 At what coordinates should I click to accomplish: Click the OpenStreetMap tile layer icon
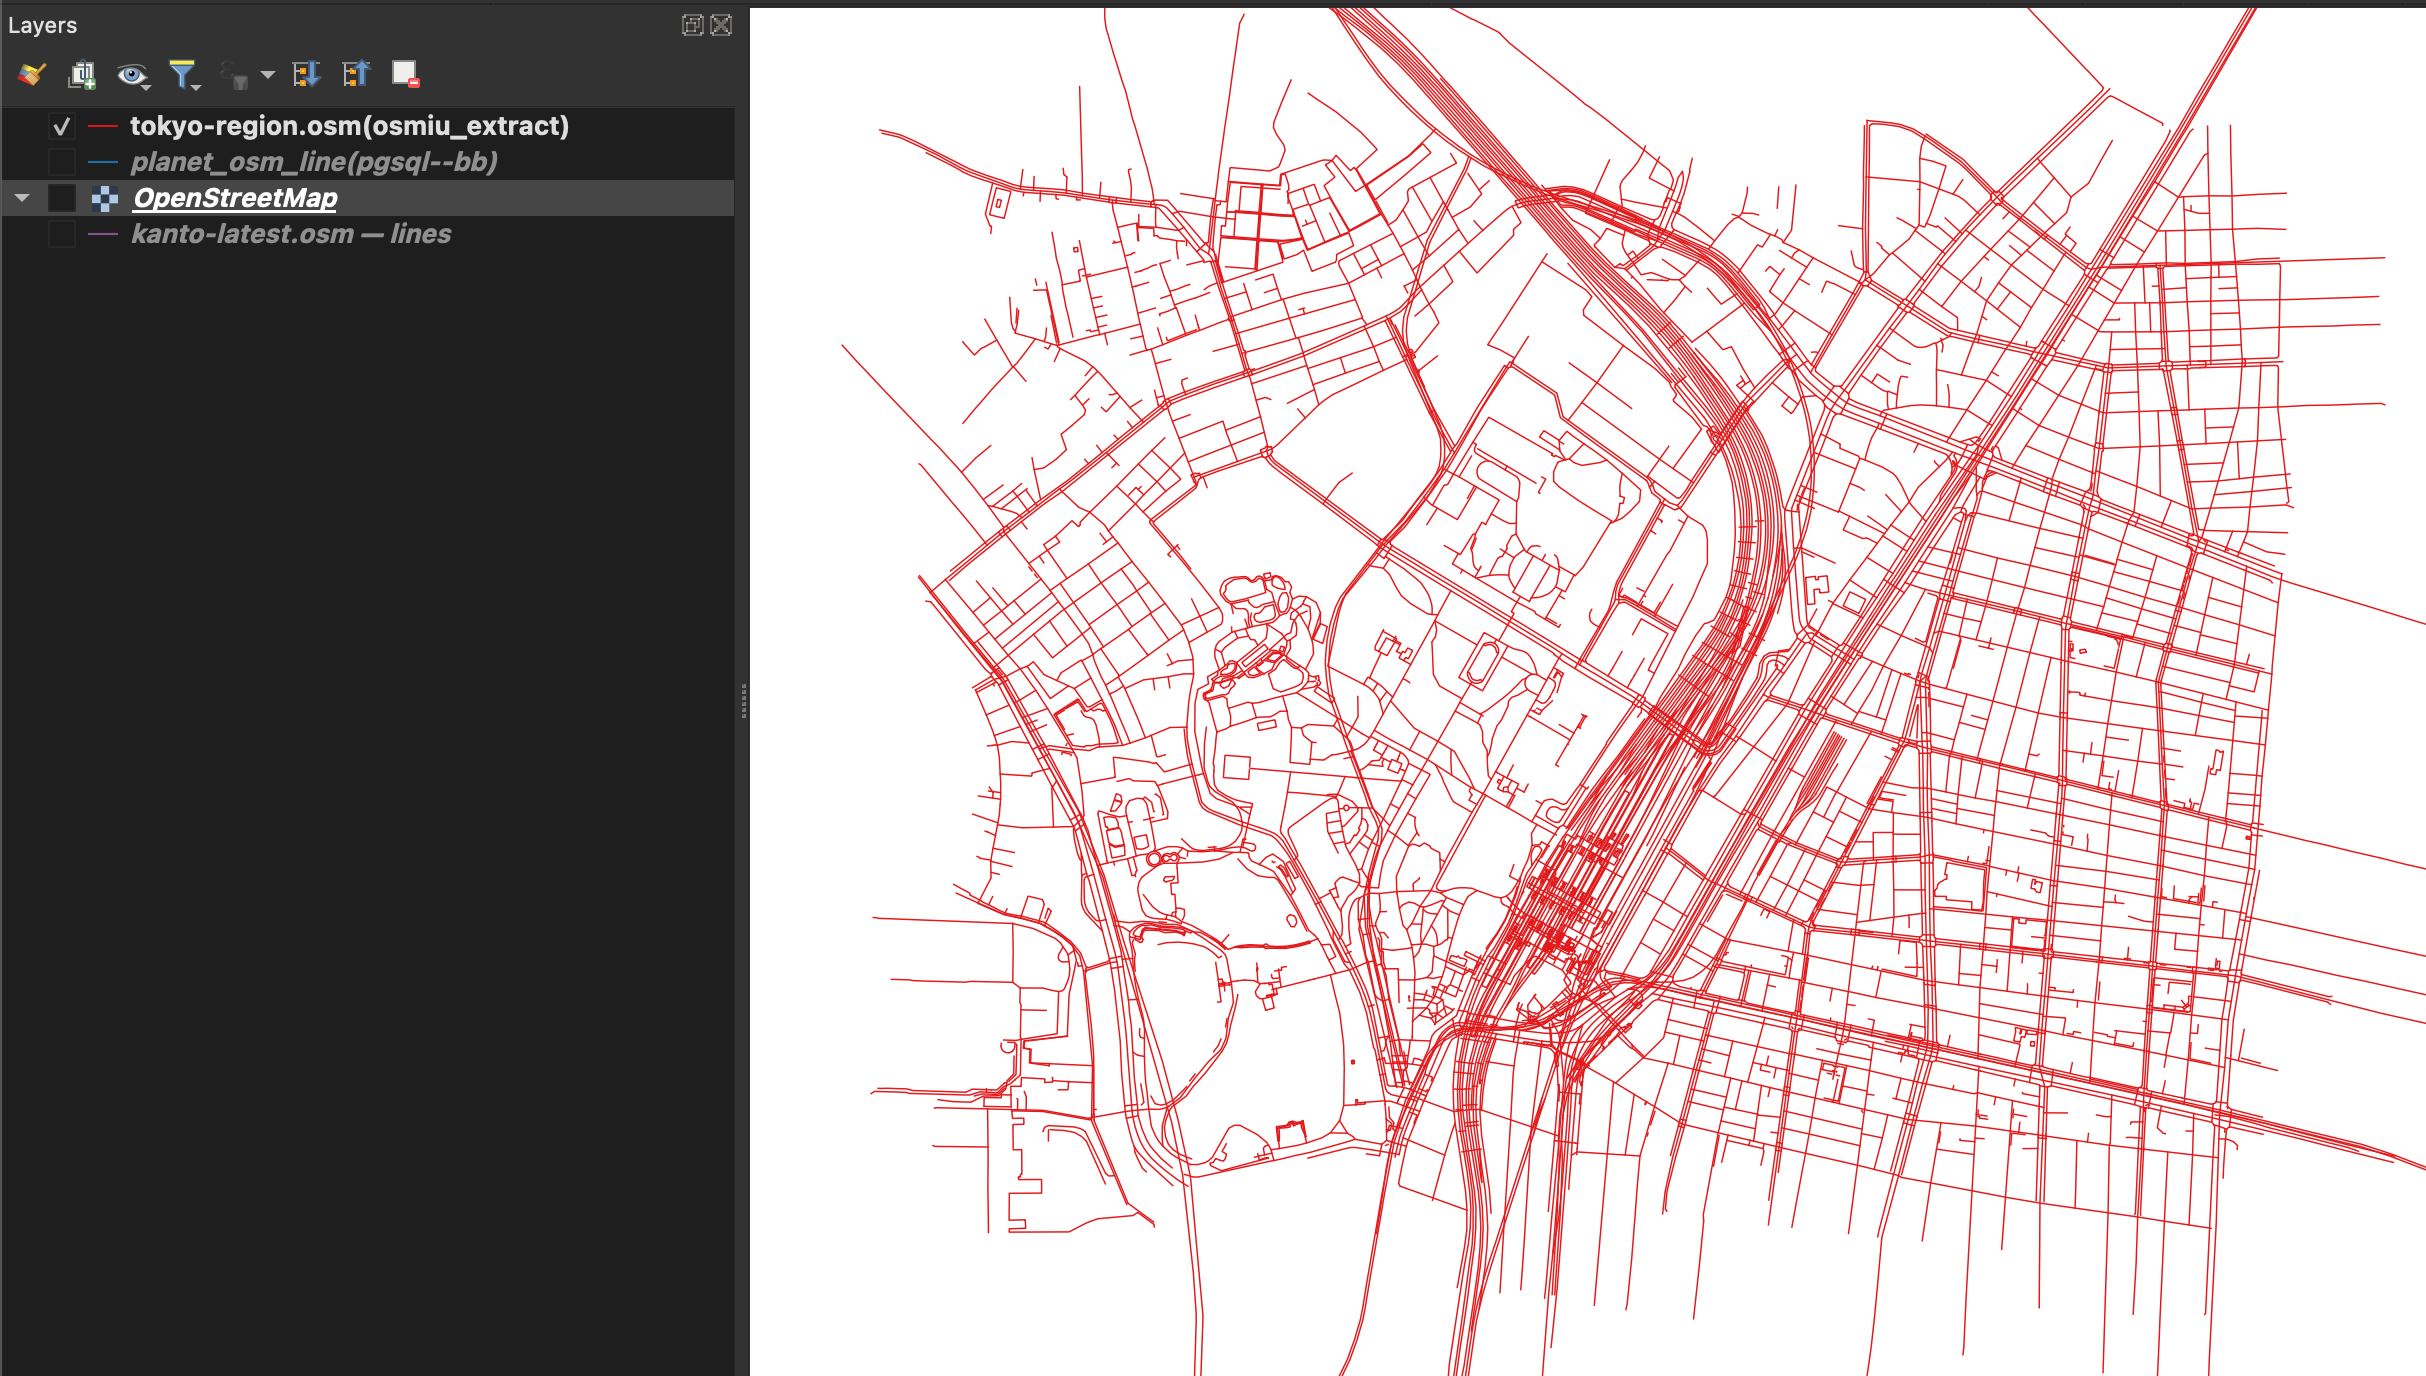[x=103, y=197]
